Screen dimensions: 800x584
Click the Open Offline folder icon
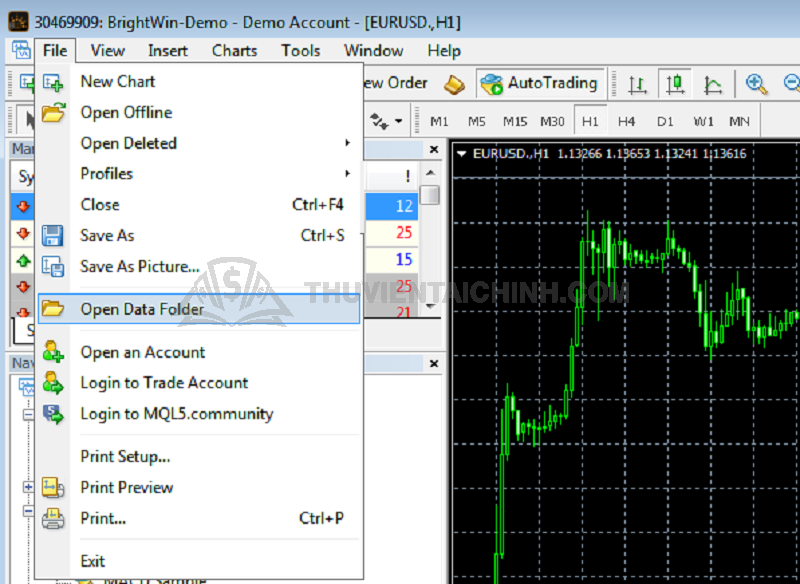click(x=53, y=112)
